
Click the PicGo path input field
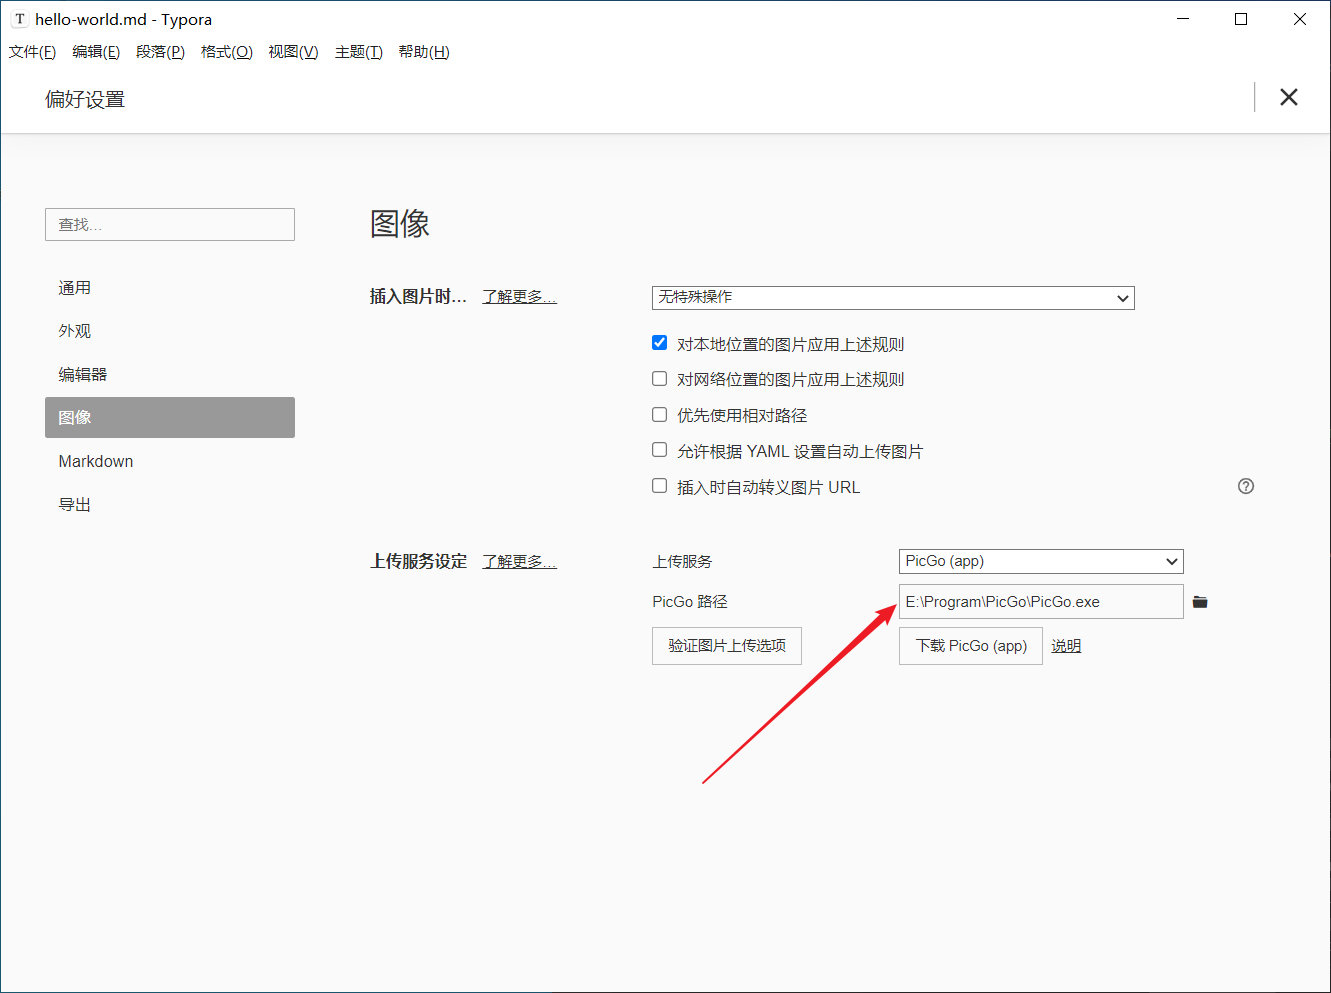[x=1040, y=602]
